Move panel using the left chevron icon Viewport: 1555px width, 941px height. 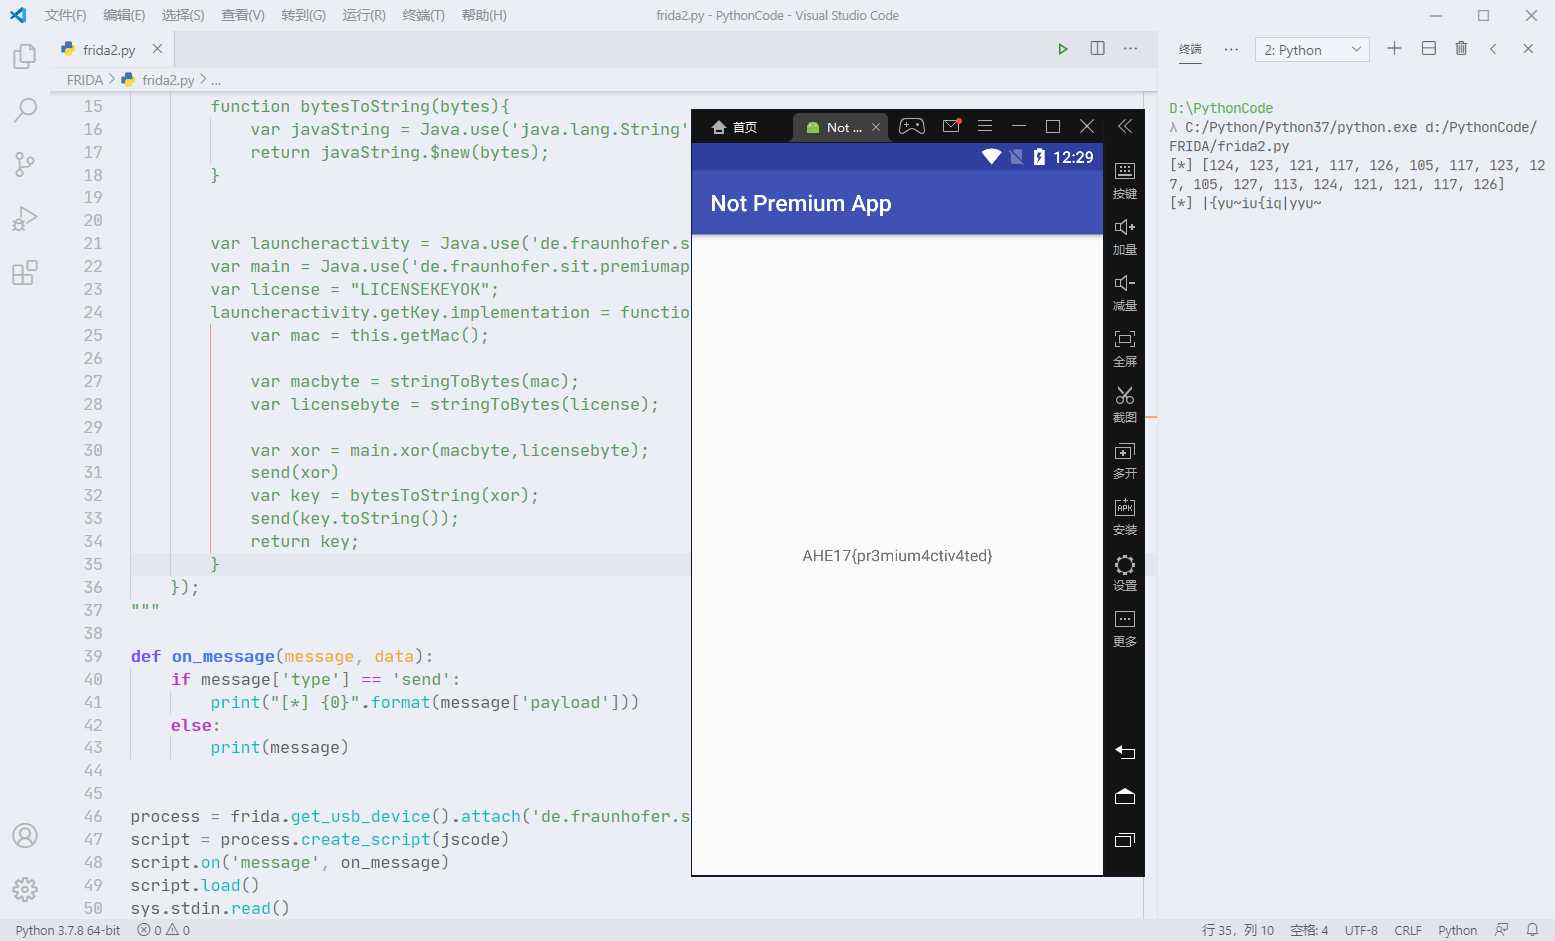[x=1493, y=49]
